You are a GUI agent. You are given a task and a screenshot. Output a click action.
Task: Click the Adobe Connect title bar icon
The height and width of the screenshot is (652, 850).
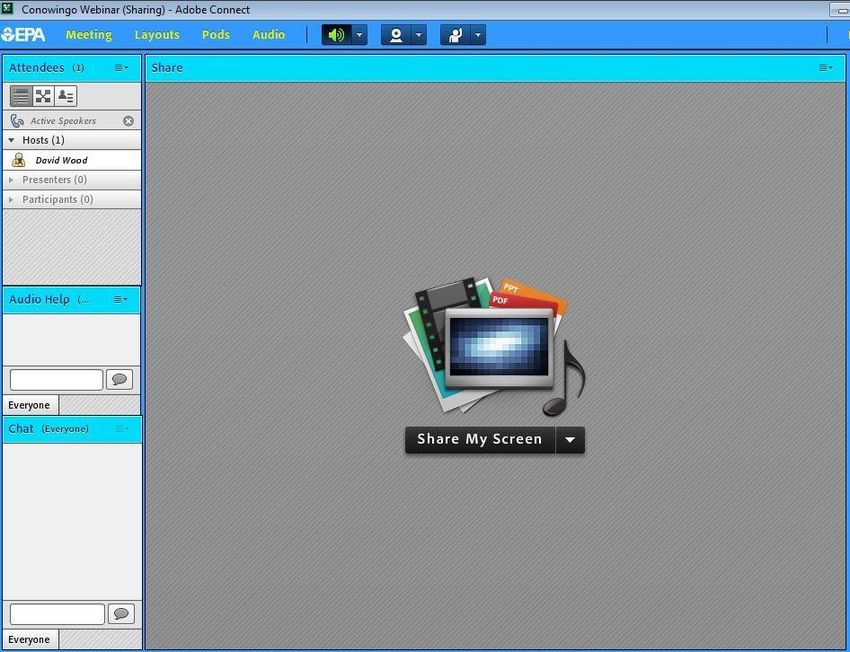pyautogui.click(x=8, y=8)
